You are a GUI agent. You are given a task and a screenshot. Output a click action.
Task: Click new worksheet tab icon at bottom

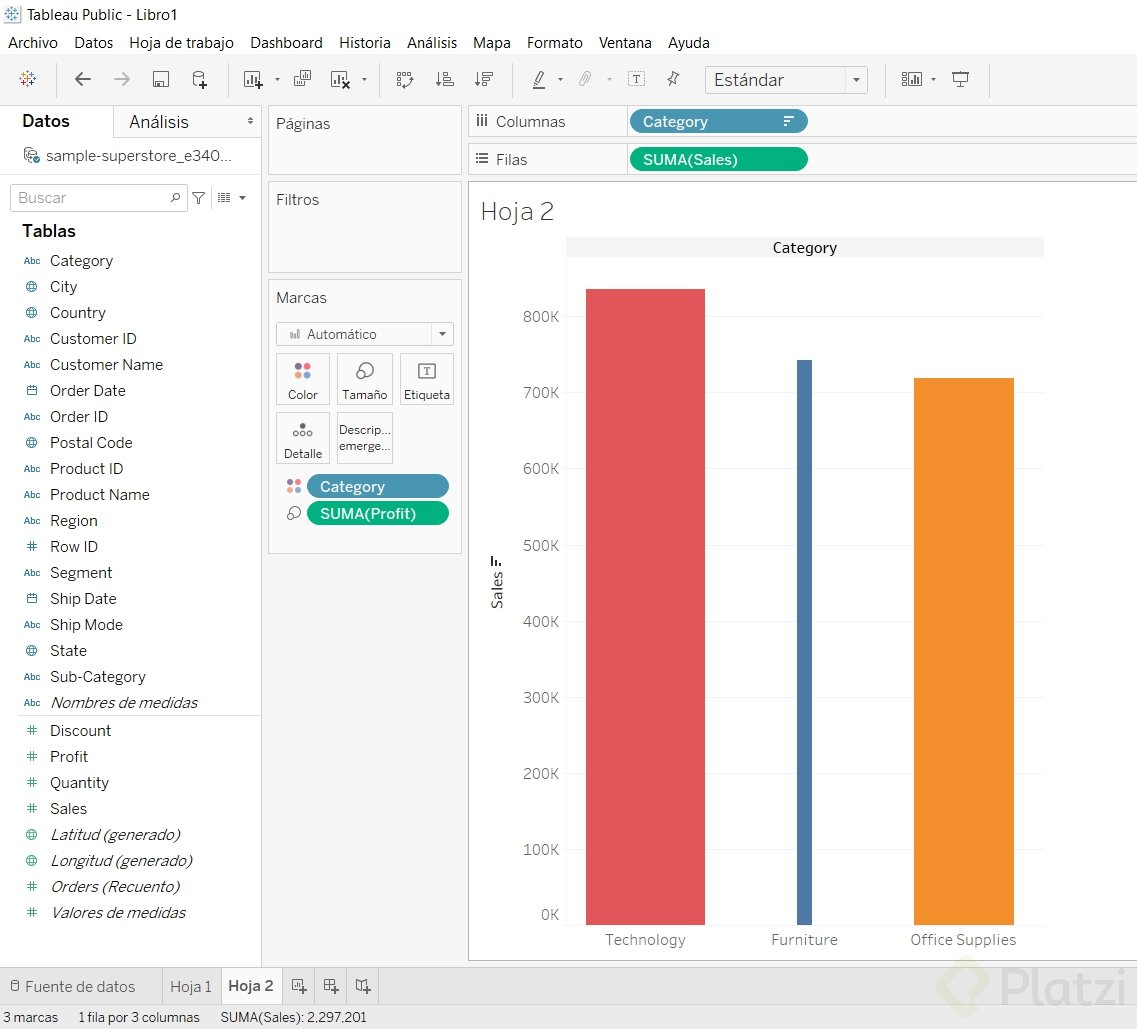pyautogui.click(x=298, y=985)
